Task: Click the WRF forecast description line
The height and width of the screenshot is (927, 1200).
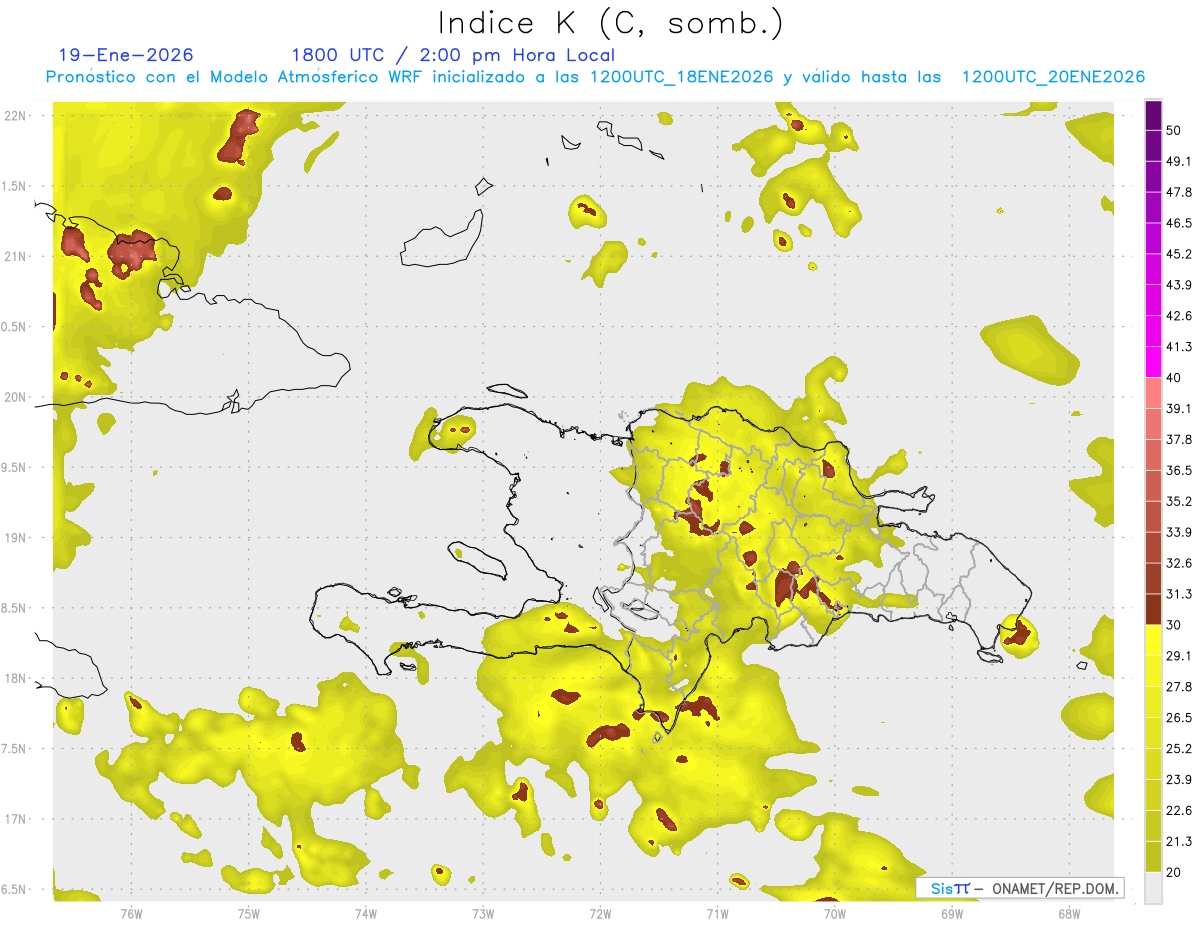Action: [595, 77]
